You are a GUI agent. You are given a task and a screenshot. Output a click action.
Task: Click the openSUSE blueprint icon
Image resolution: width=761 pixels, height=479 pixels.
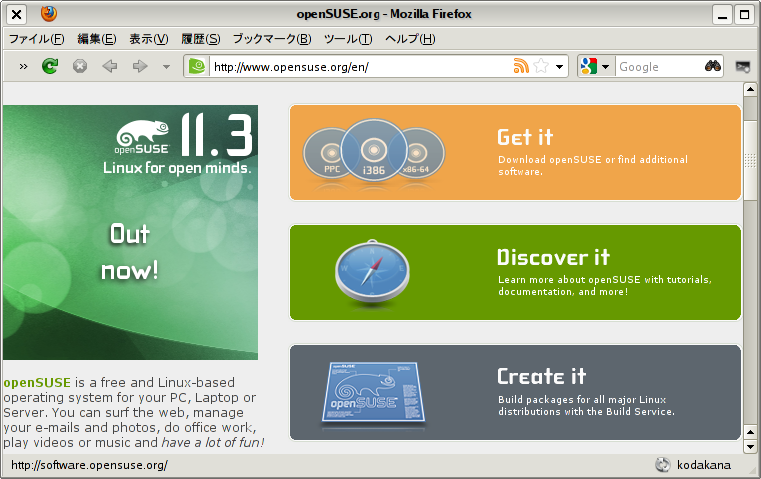click(x=373, y=392)
